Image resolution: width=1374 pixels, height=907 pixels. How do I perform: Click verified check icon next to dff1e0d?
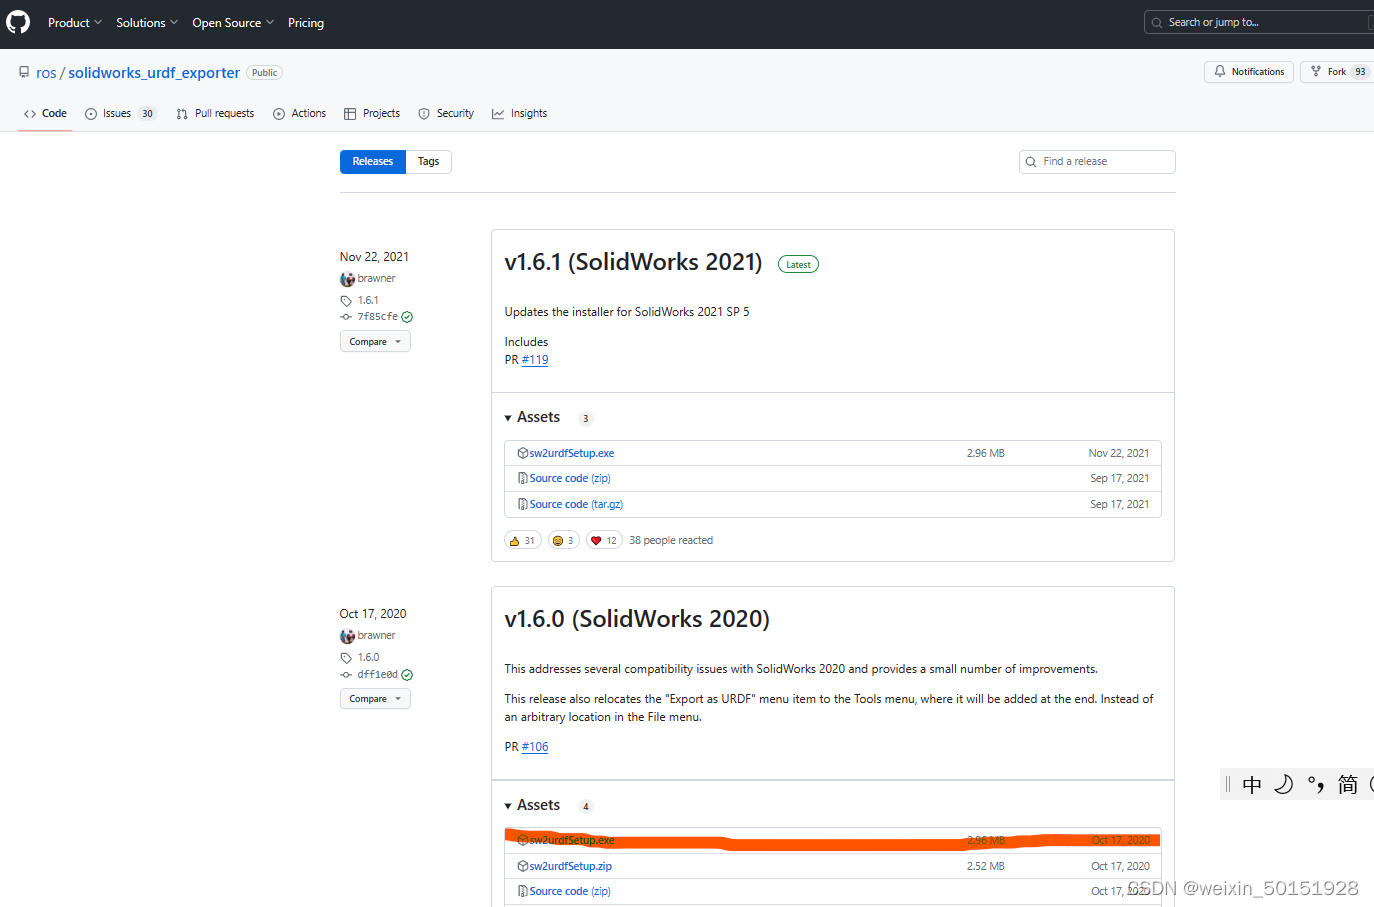(407, 675)
